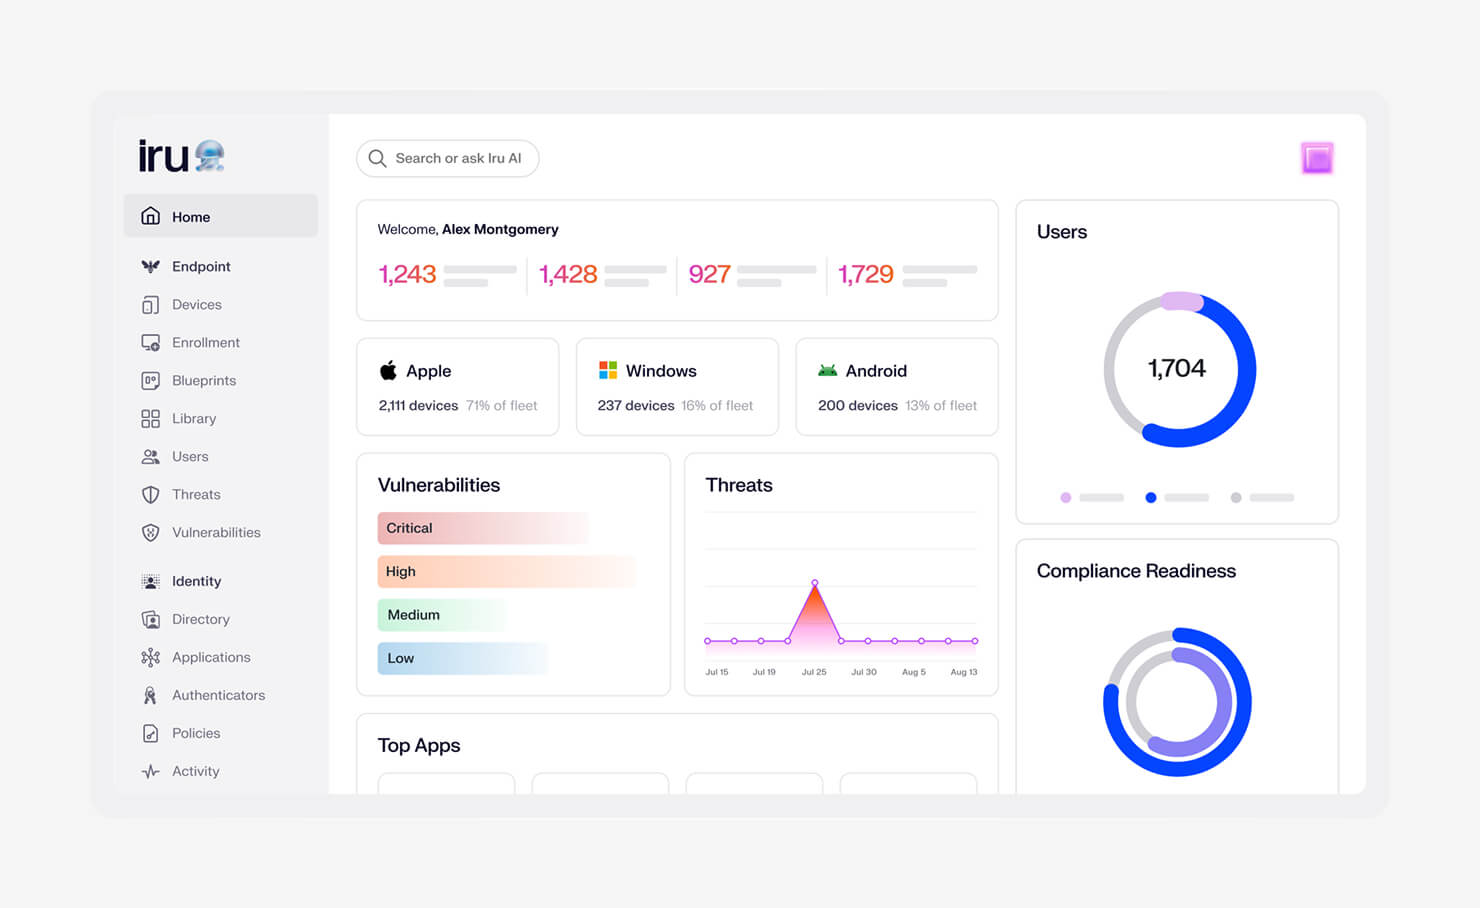Click the gray Users legend dot
Image resolution: width=1480 pixels, height=908 pixels.
pyautogui.click(x=1236, y=497)
